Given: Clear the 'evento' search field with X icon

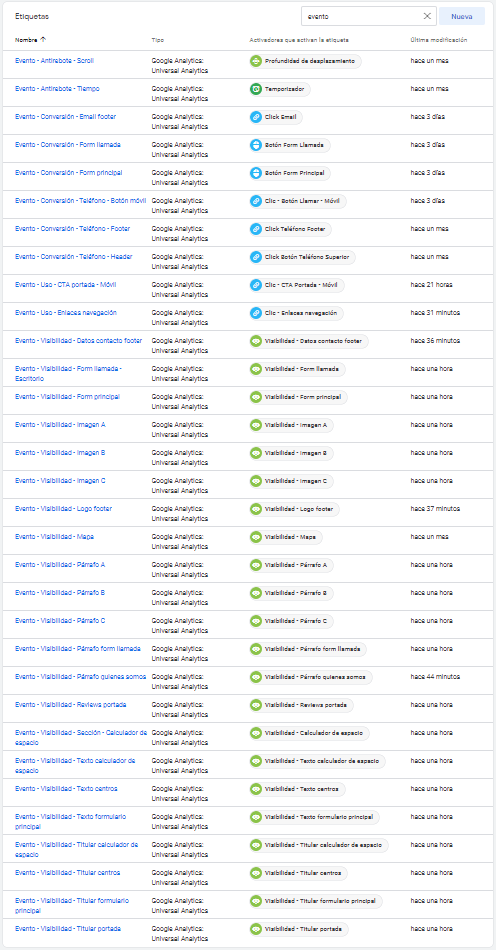Looking at the screenshot, I should coord(427,16).
